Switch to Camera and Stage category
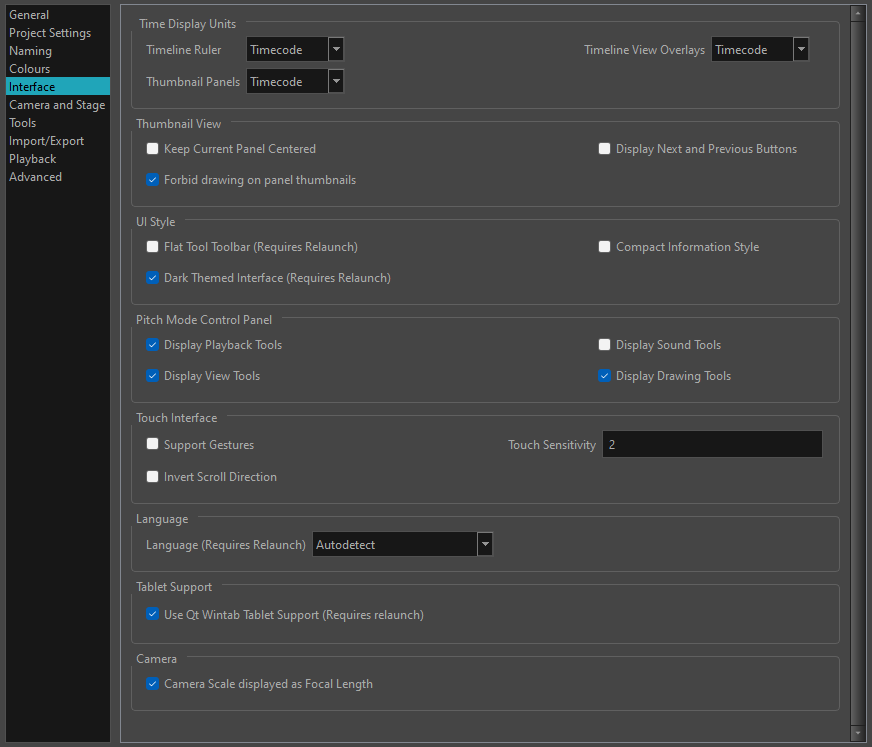The width and height of the screenshot is (872, 747). pos(57,105)
